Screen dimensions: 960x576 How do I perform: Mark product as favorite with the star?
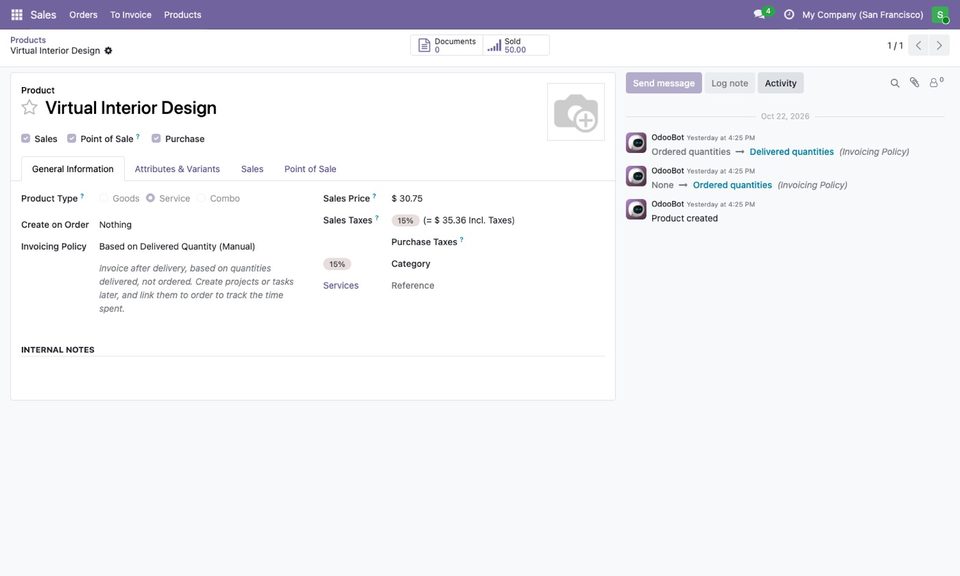point(29,108)
